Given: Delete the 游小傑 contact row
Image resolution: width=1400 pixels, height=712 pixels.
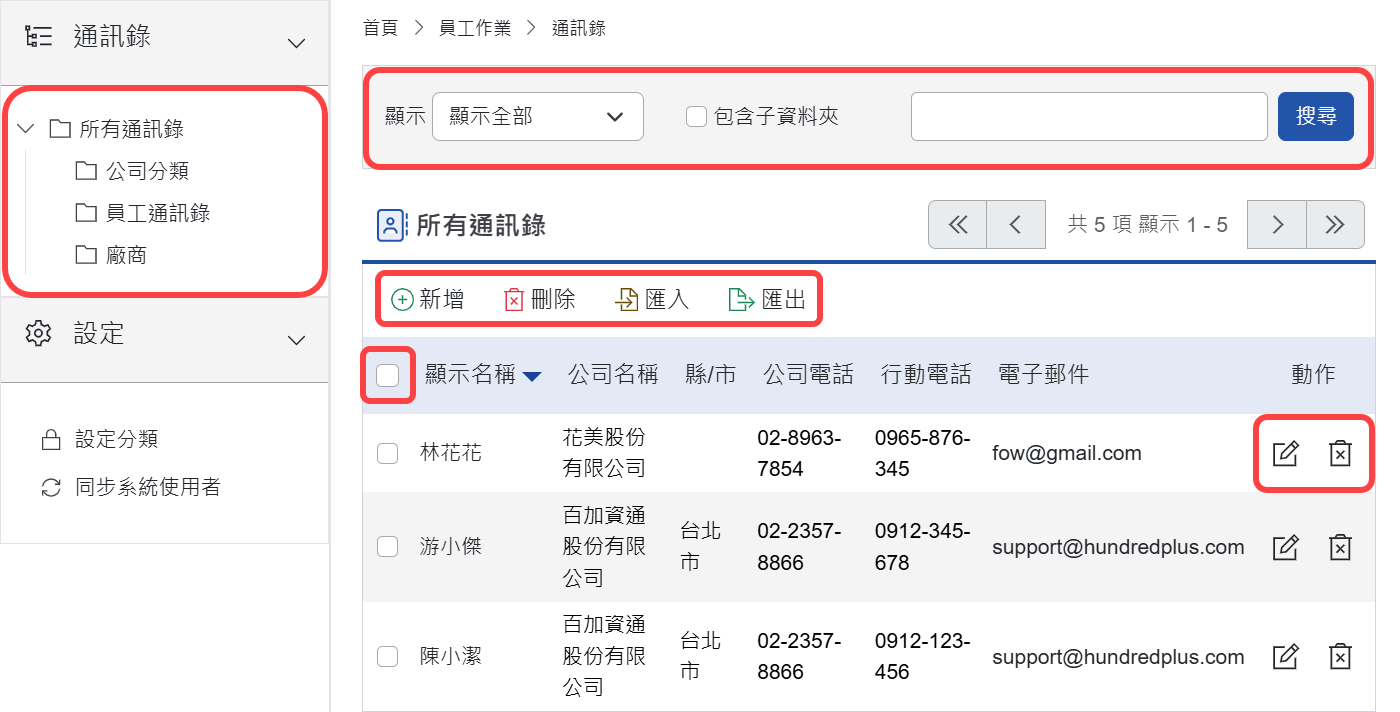Looking at the screenshot, I should point(1340,547).
